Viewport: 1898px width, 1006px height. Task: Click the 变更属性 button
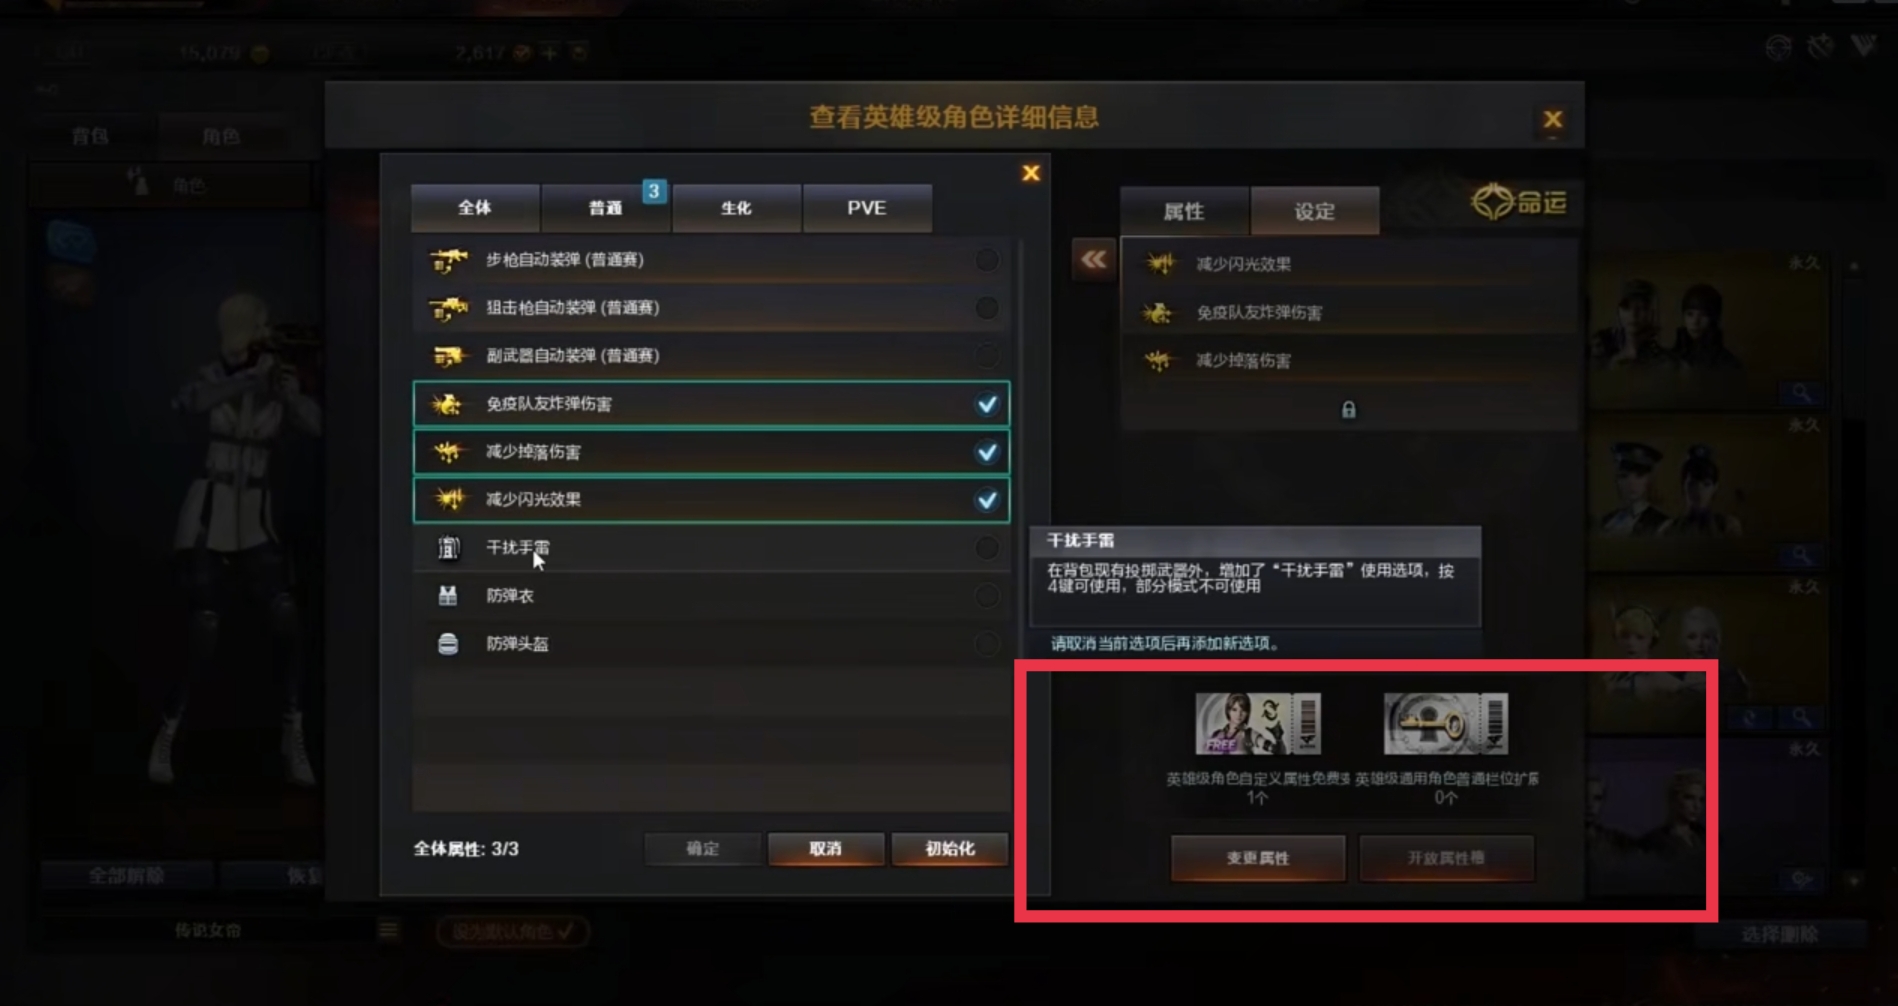pos(1258,858)
